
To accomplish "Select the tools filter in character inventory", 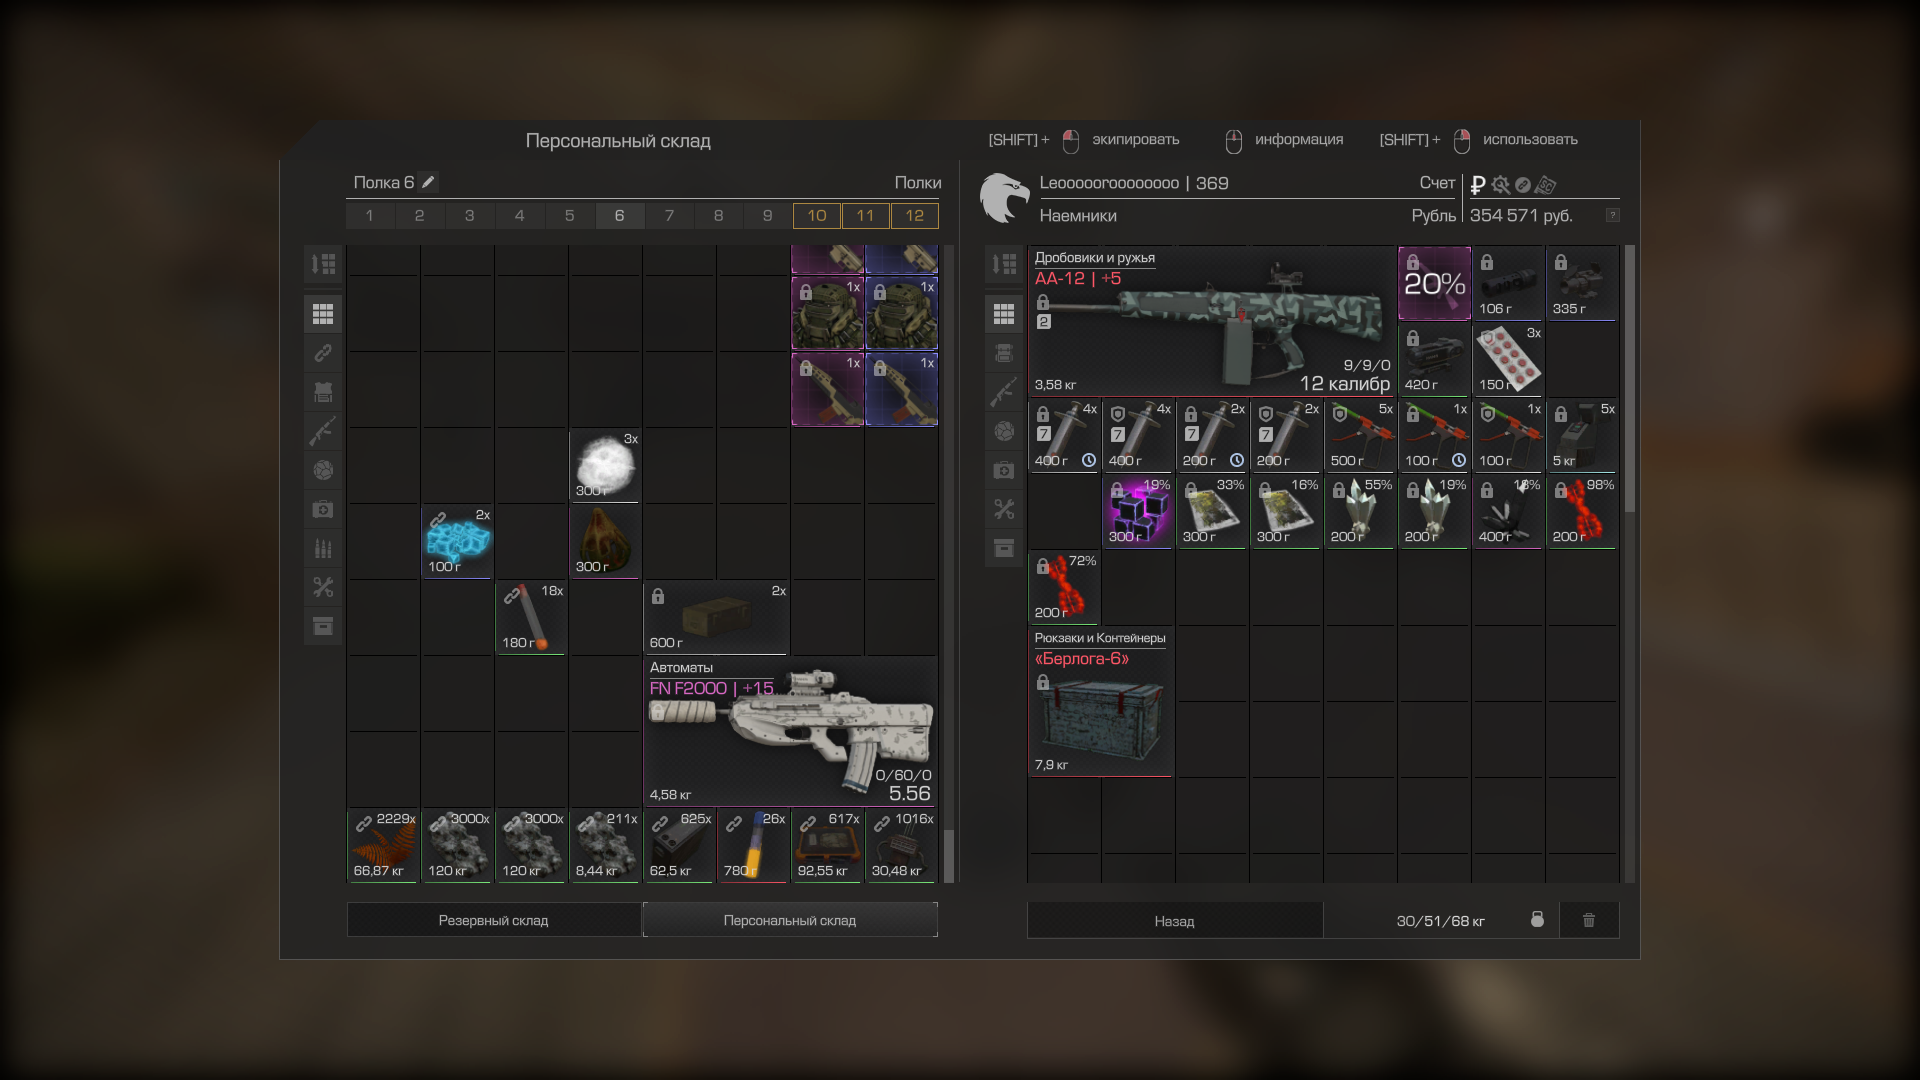I will [x=1004, y=509].
